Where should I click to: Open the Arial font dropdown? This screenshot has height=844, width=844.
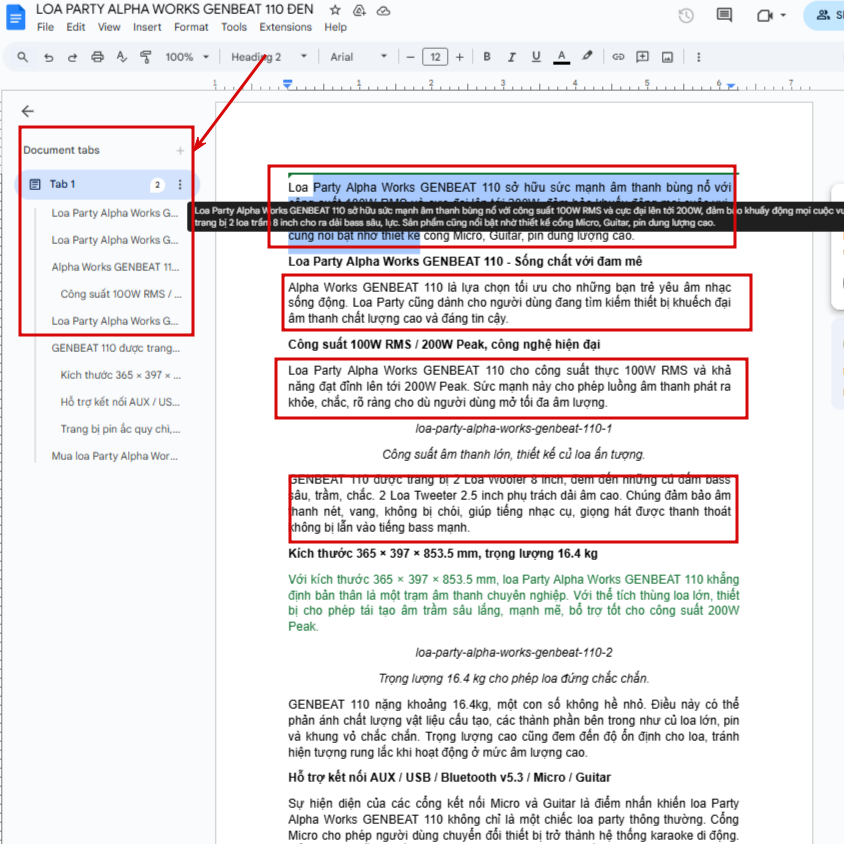(358, 57)
